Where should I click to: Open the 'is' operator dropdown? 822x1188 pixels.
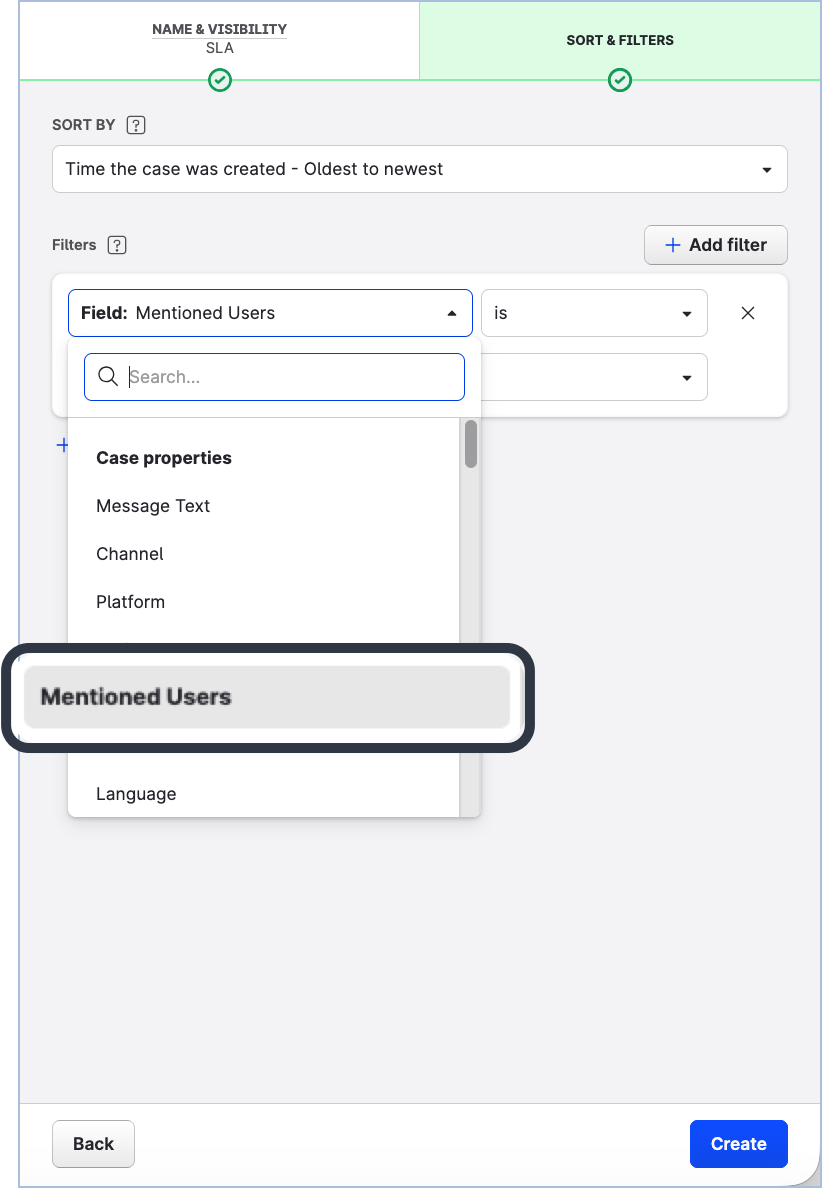[594, 313]
